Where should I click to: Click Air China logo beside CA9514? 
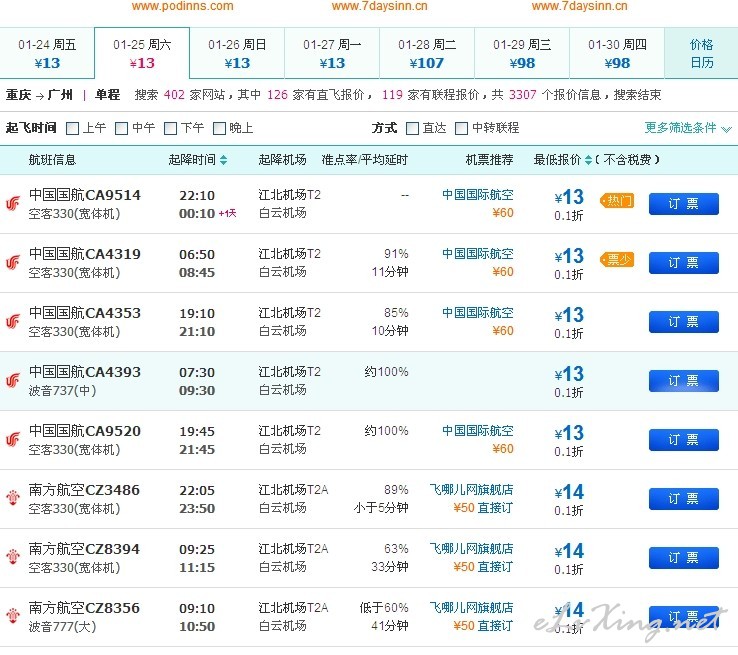pyautogui.click(x=13, y=203)
